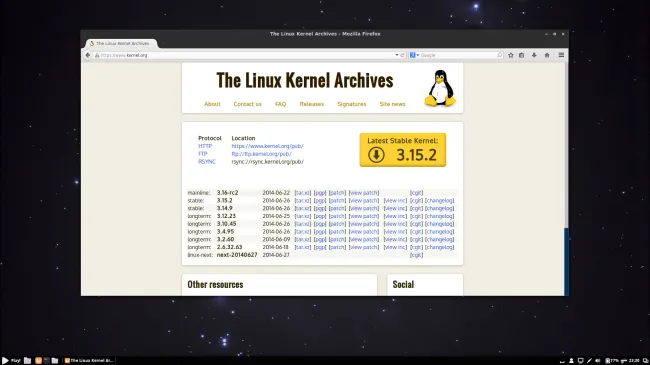650x365 pixels.
Task: Open the Google search engine dropdown
Action: 415,55
